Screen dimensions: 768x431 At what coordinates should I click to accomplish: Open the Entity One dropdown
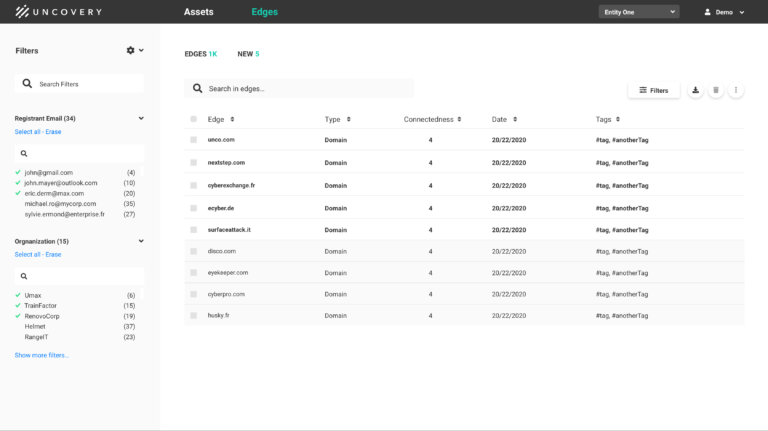click(x=639, y=12)
